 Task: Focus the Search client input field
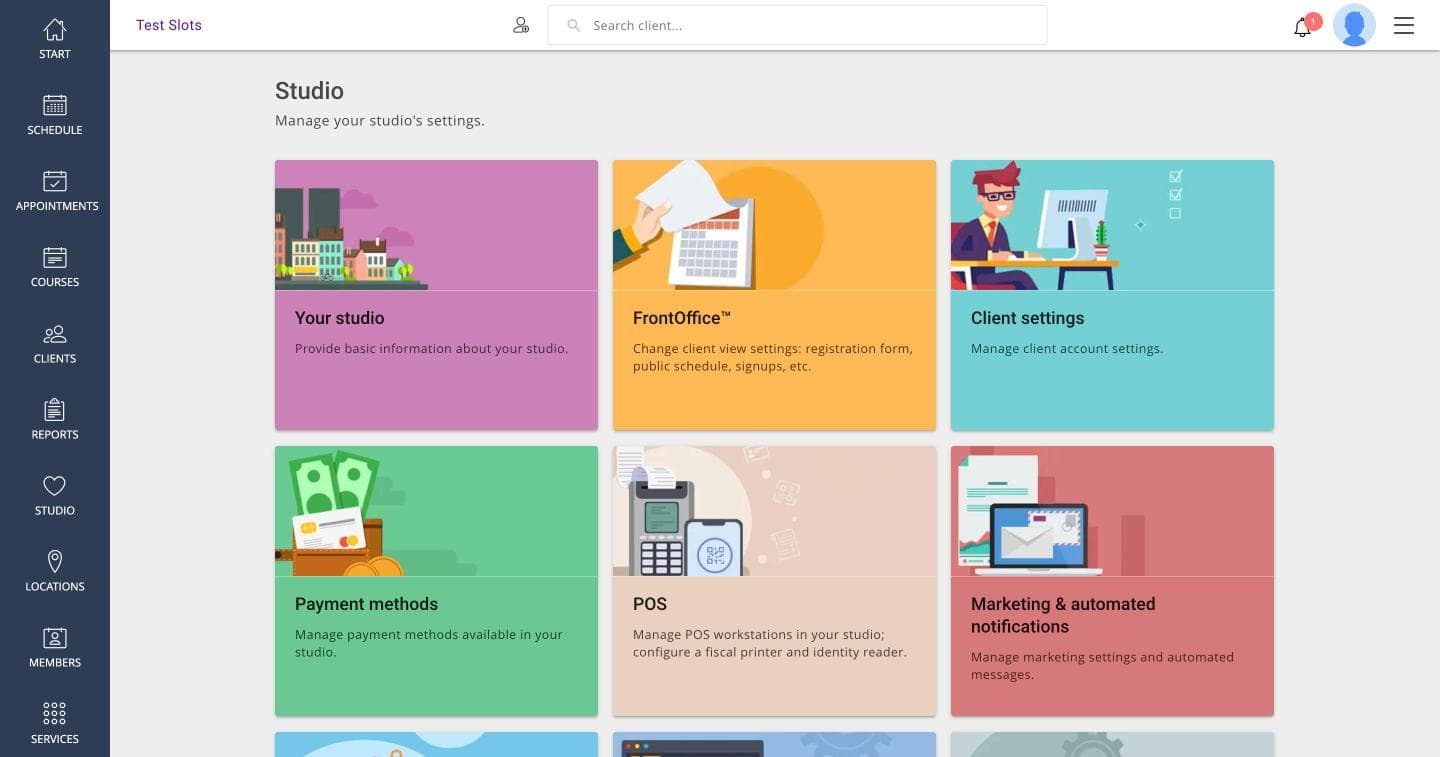click(797, 25)
